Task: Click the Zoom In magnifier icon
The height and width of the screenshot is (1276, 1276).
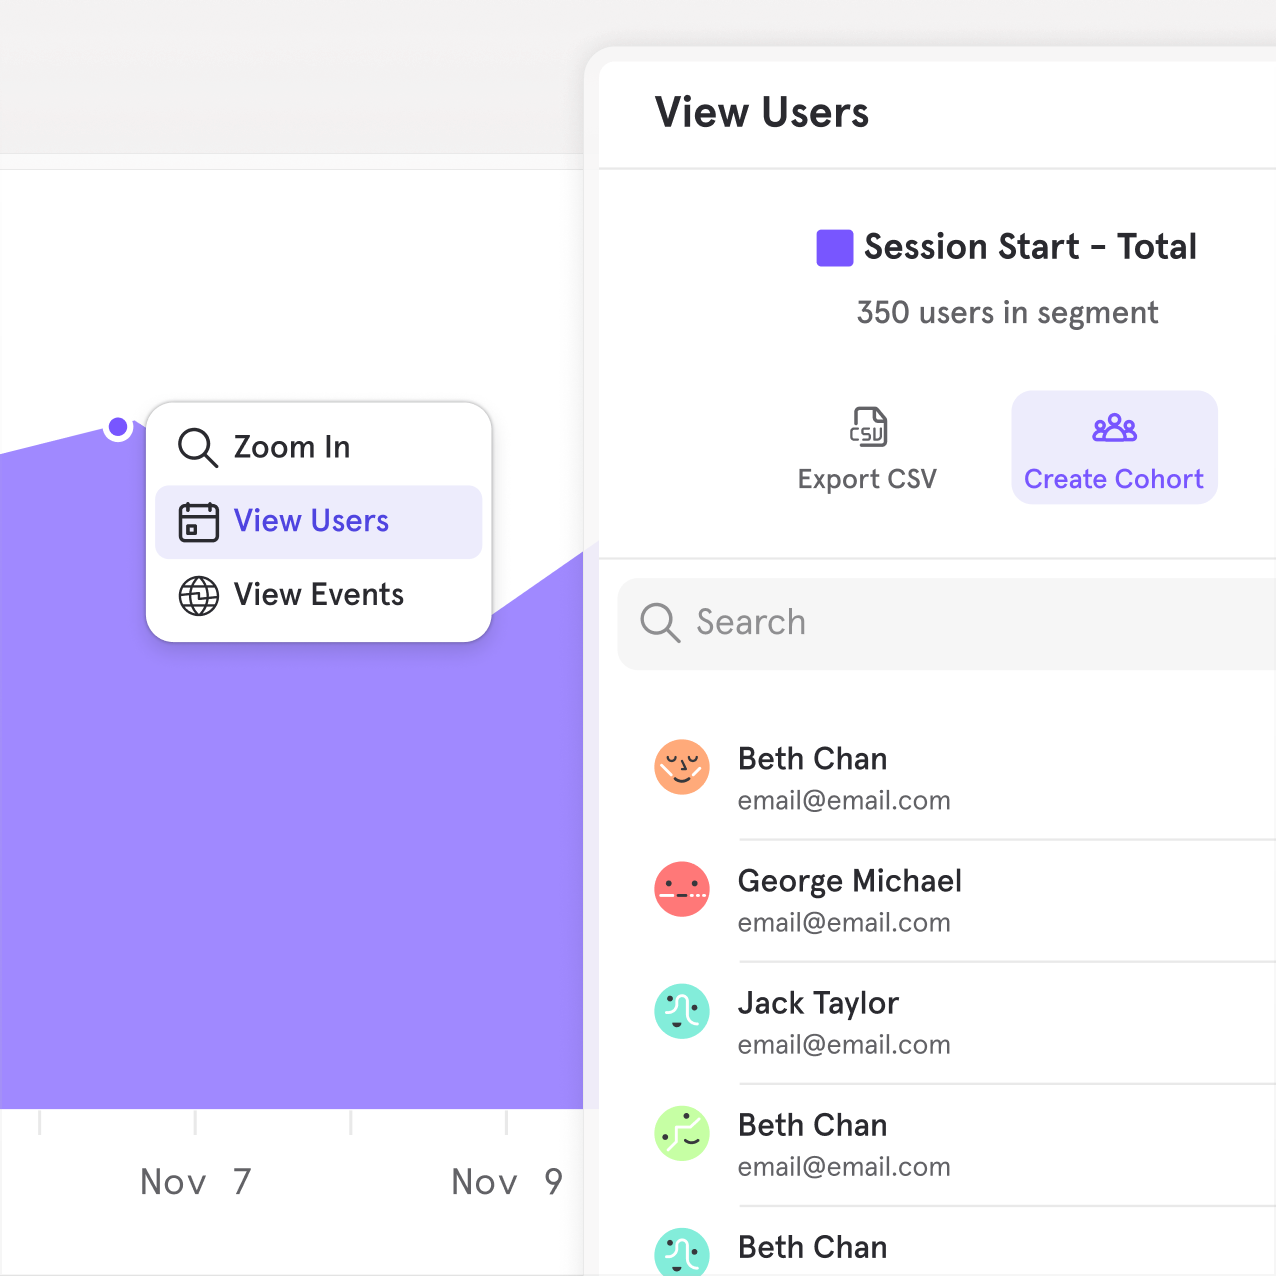Action: [198, 447]
